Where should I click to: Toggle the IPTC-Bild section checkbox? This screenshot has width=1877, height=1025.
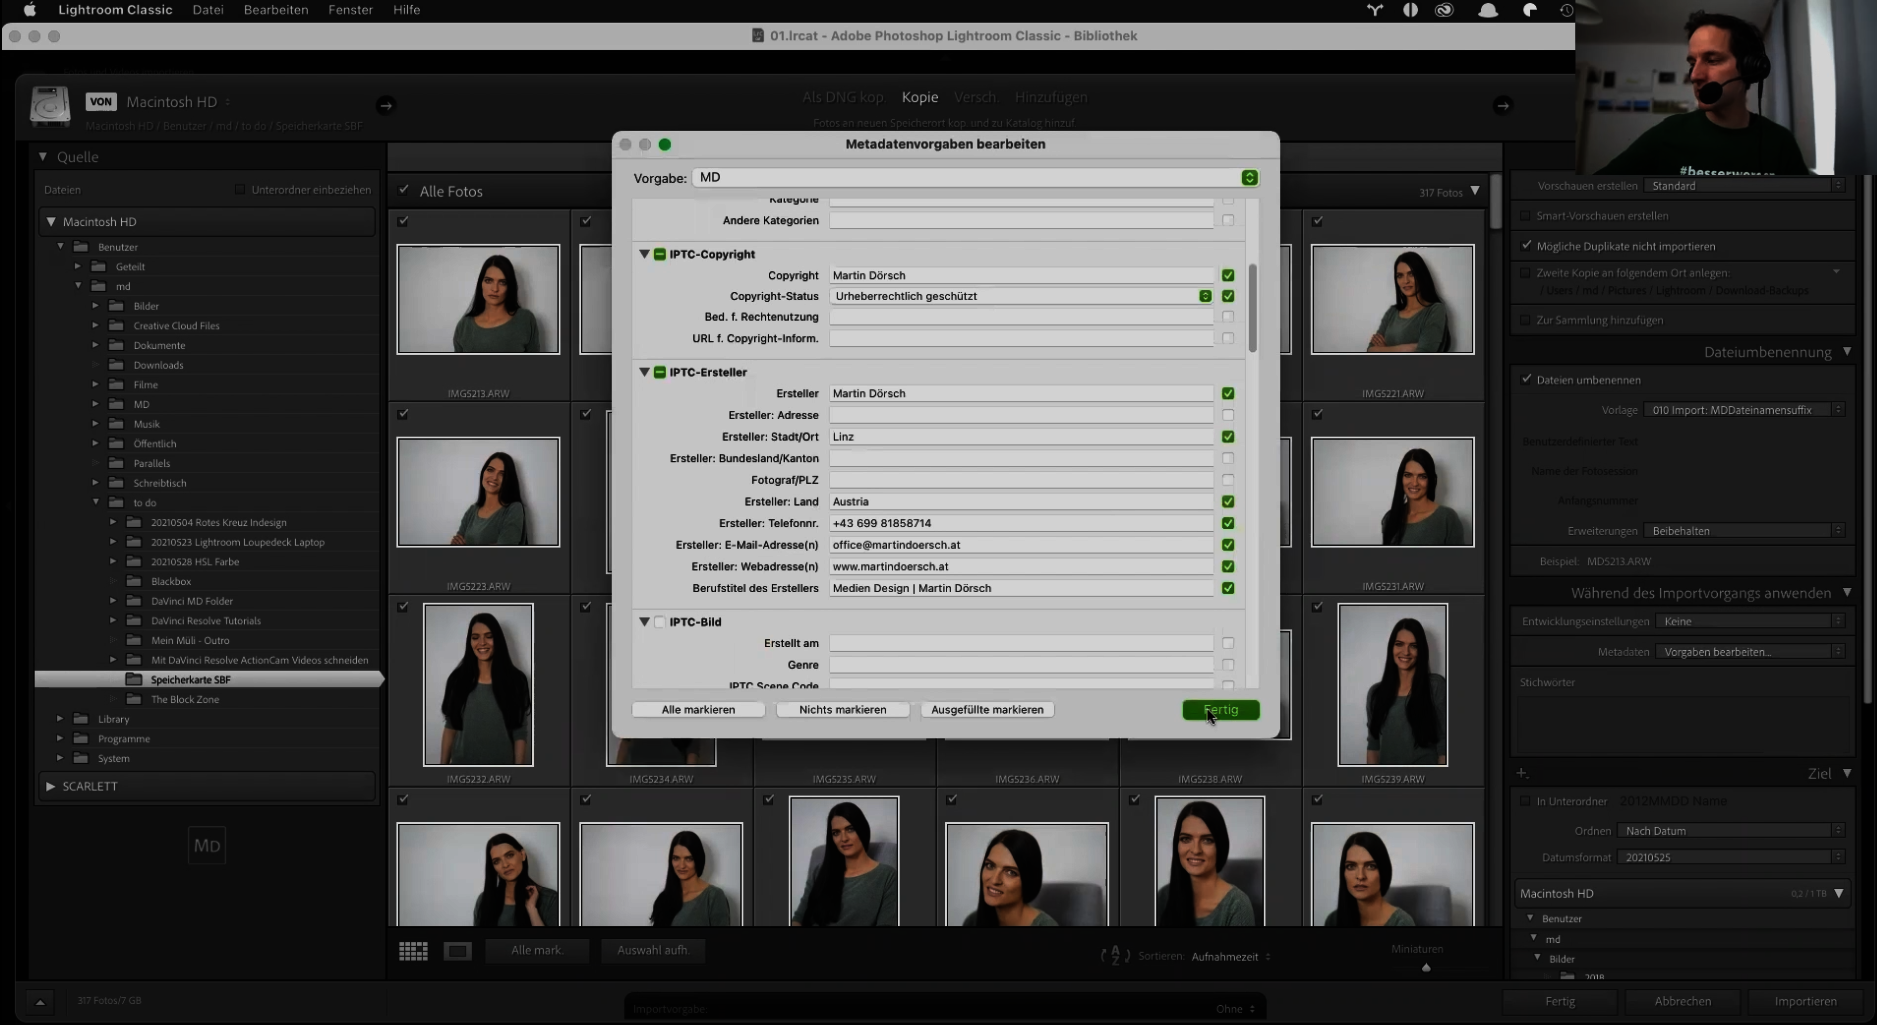click(x=660, y=622)
